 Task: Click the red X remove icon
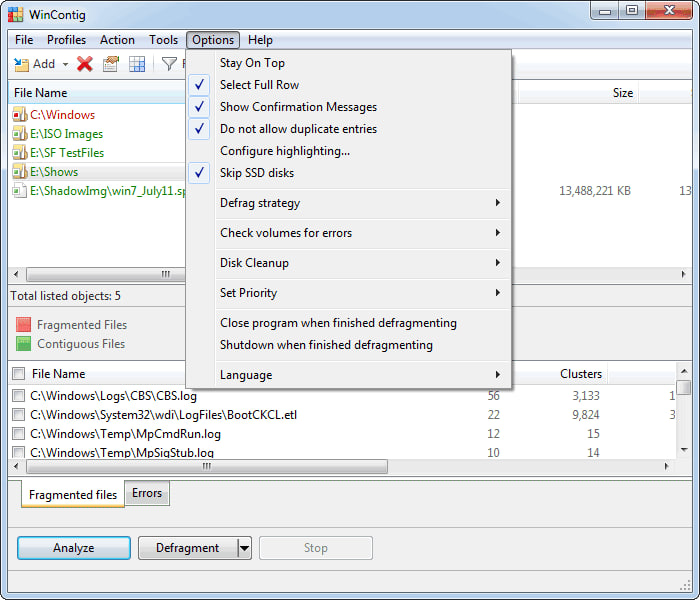click(84, 64)
